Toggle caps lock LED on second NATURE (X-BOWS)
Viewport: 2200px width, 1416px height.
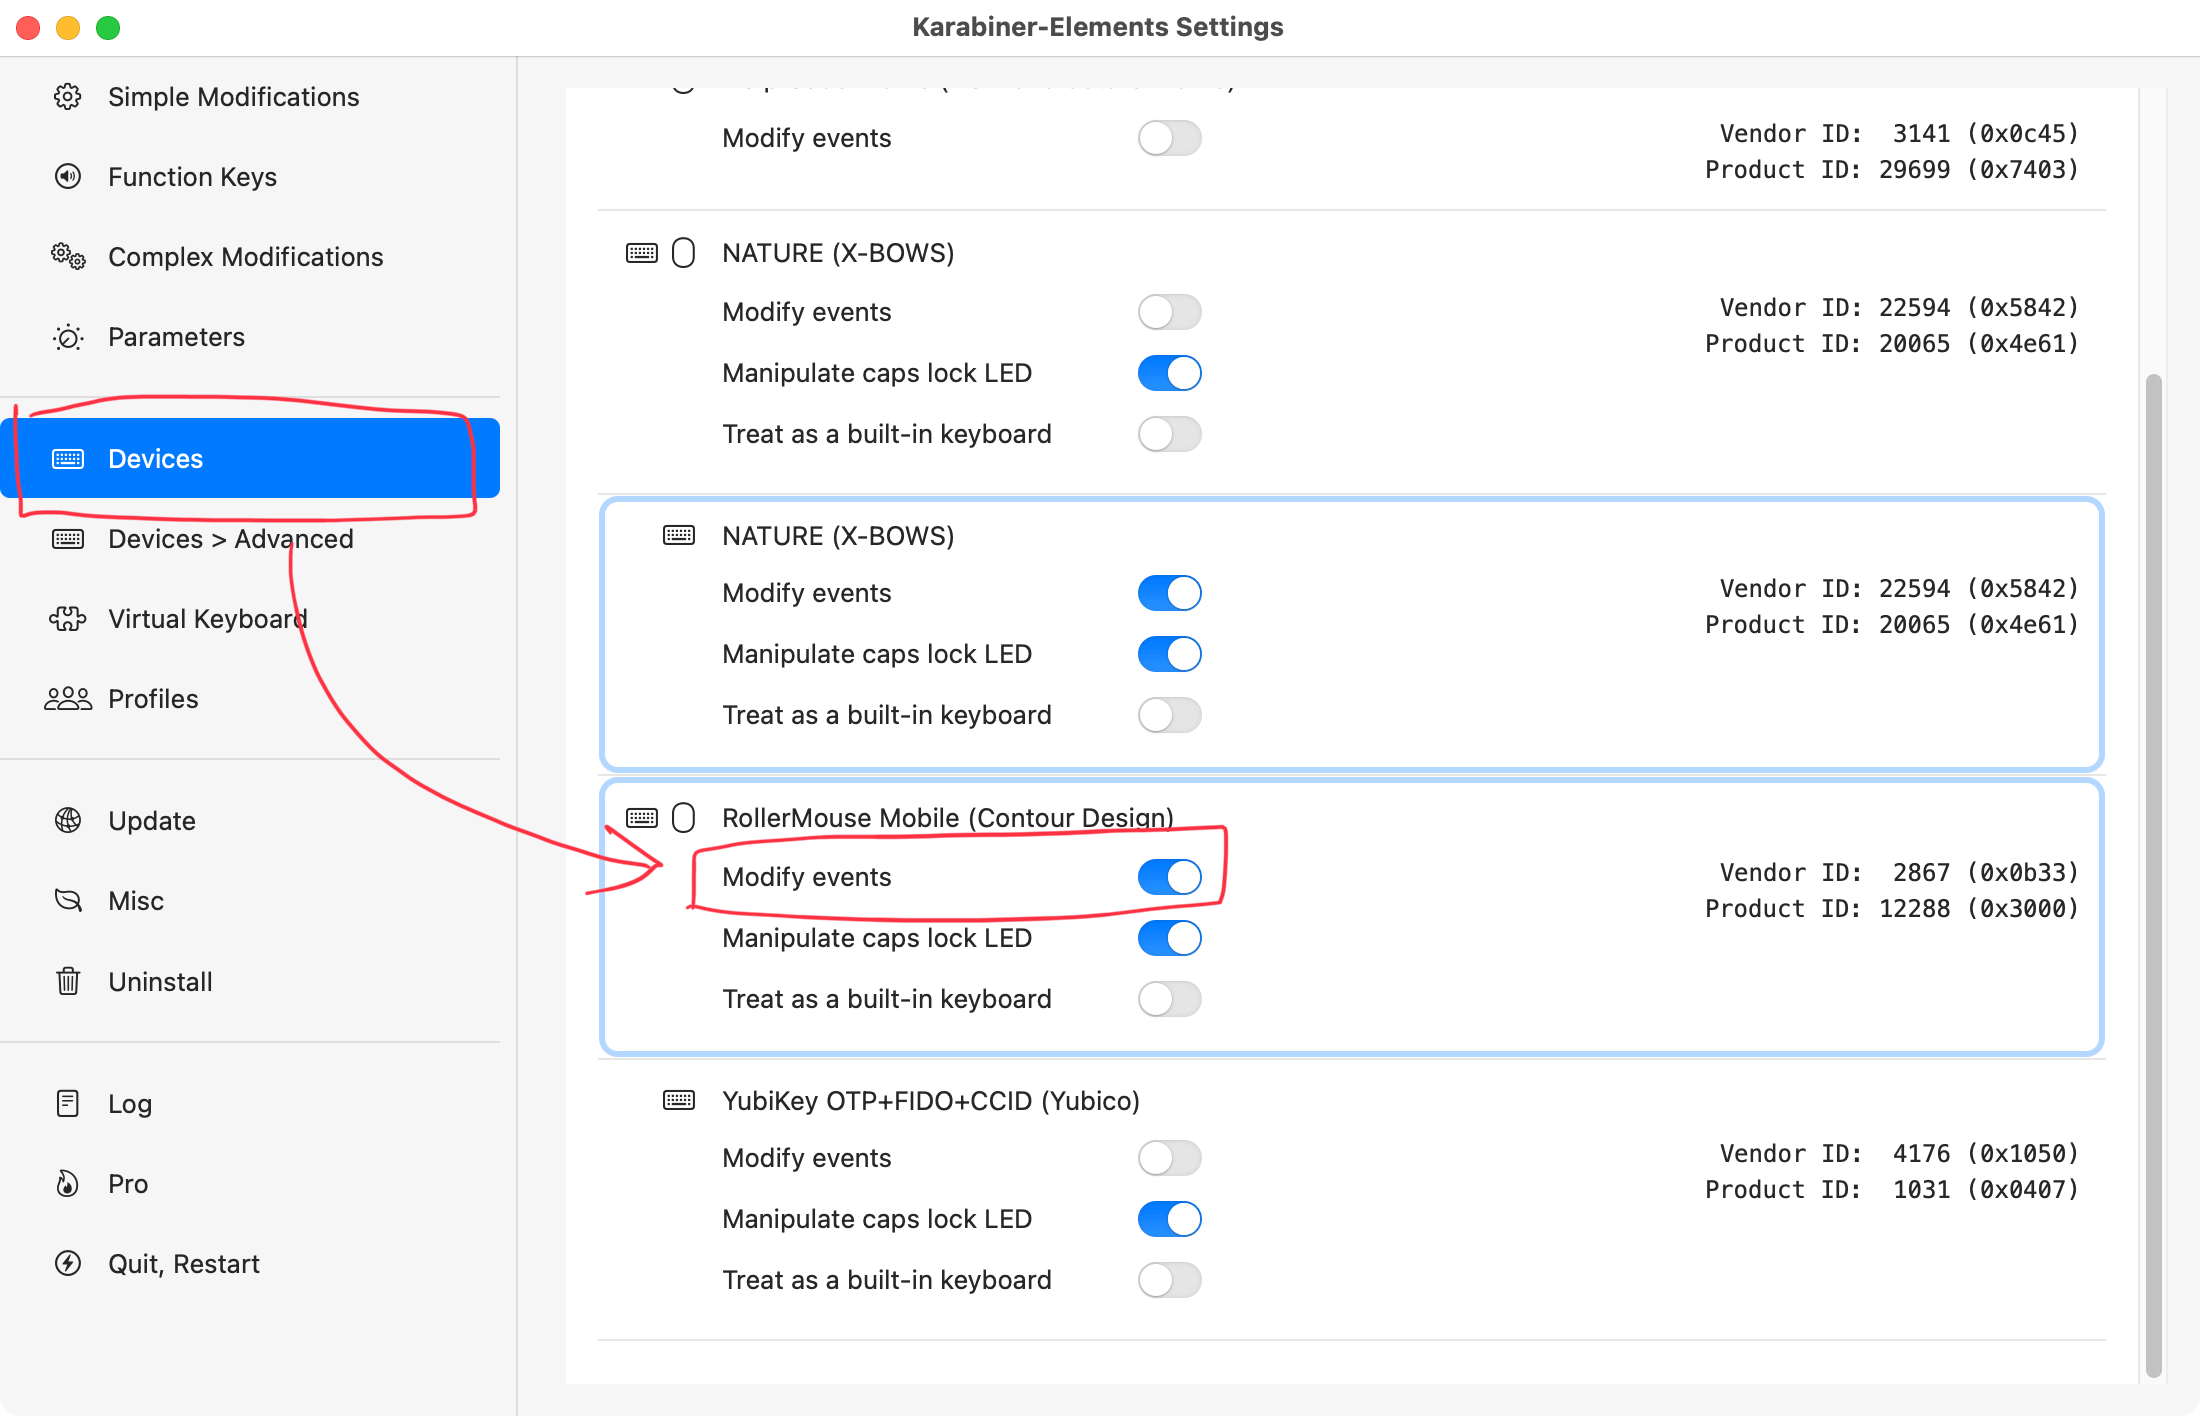(x=1170, y=654)
